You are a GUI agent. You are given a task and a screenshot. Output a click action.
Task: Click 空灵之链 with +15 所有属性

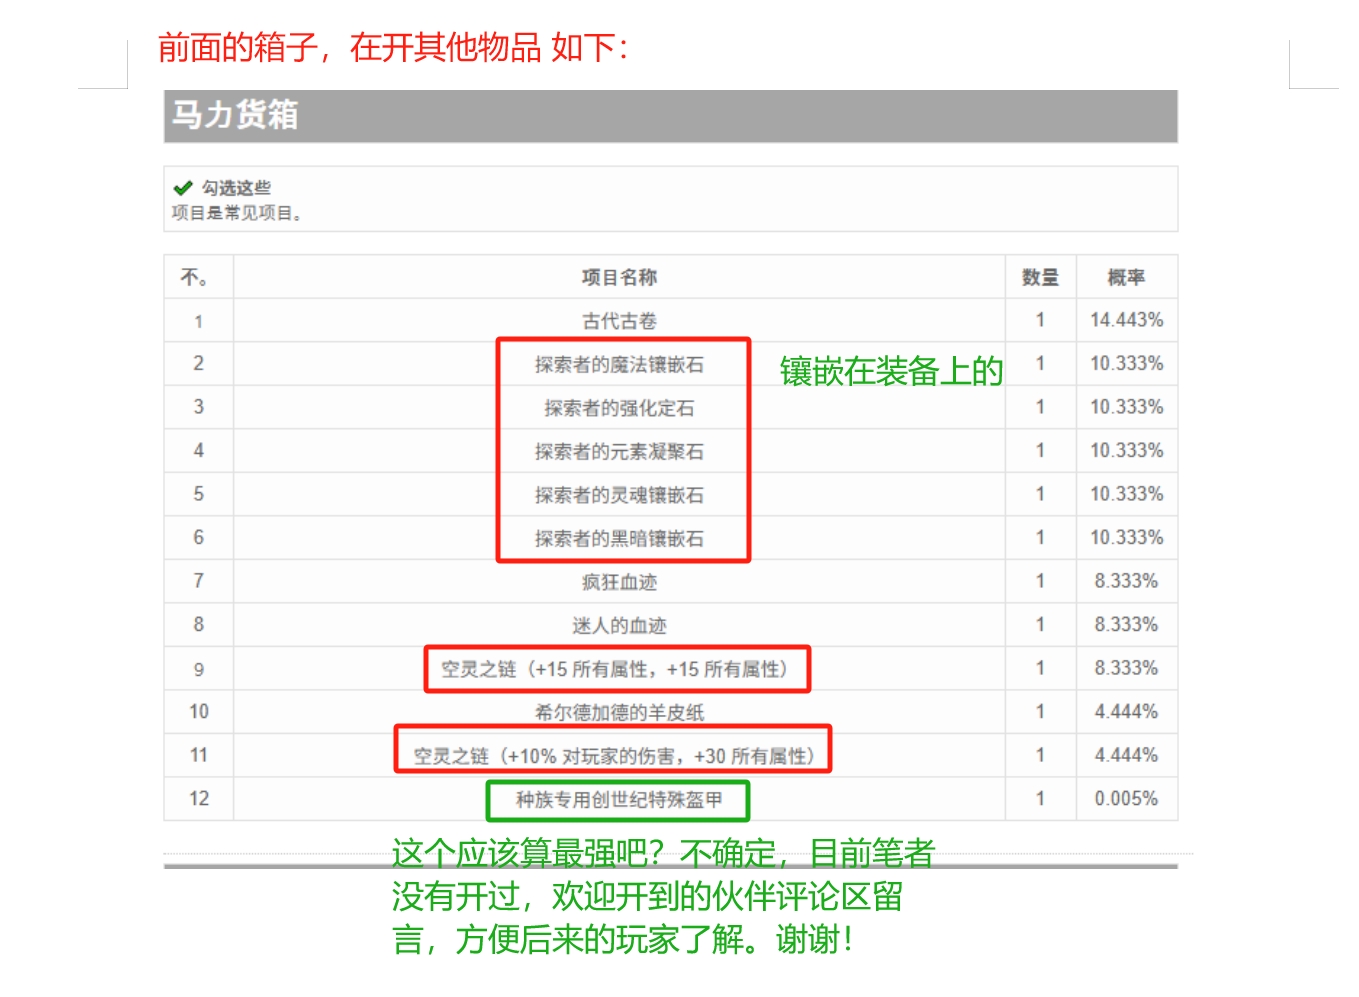point(617,669)
